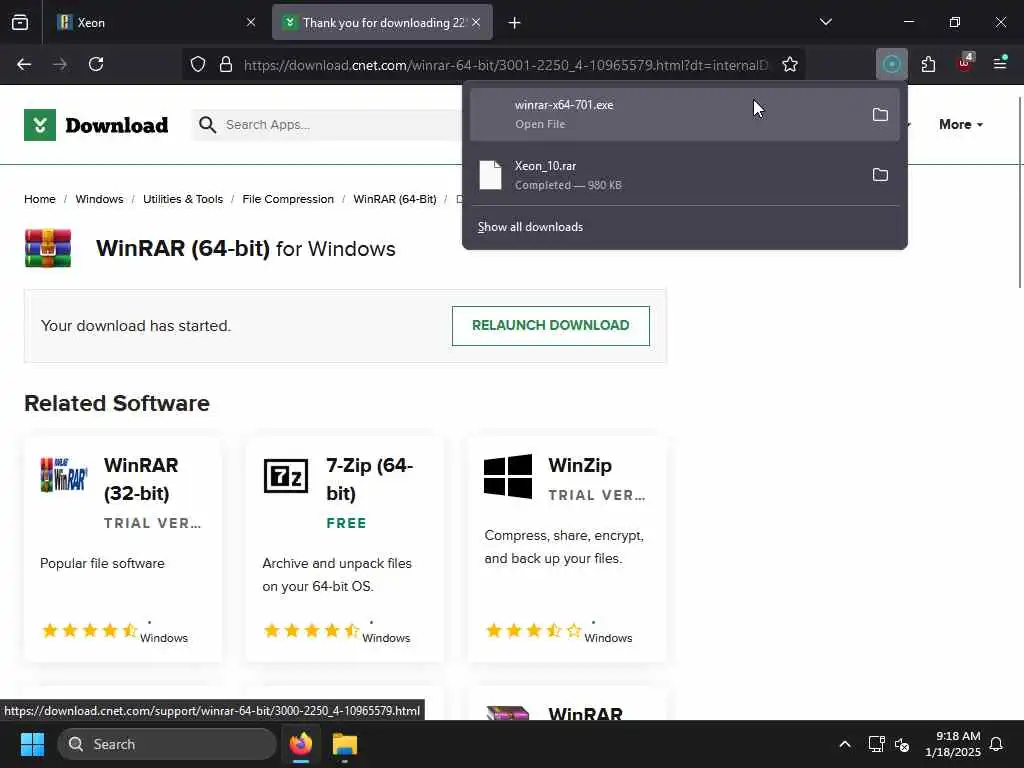
Task: Close the Thank you for downloading tab
Action: pos(476,23)
